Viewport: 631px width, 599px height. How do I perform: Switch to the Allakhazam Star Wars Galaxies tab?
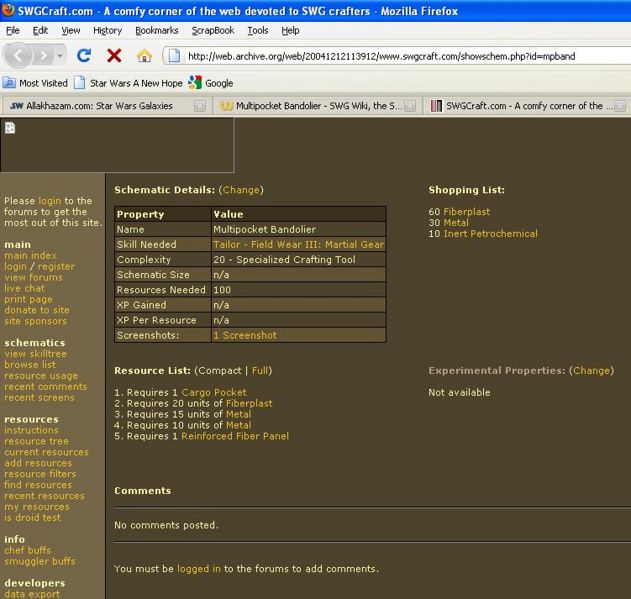click(x=98, y=105)
